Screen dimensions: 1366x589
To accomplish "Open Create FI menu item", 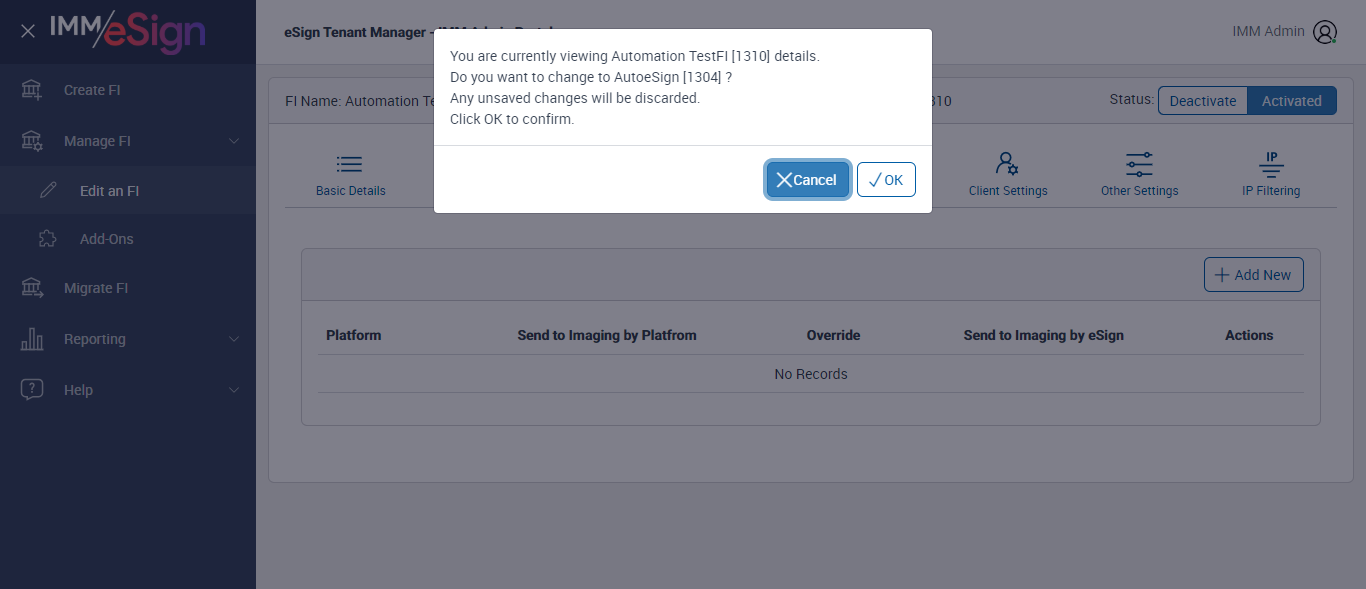I will click(x=128, y=90).
